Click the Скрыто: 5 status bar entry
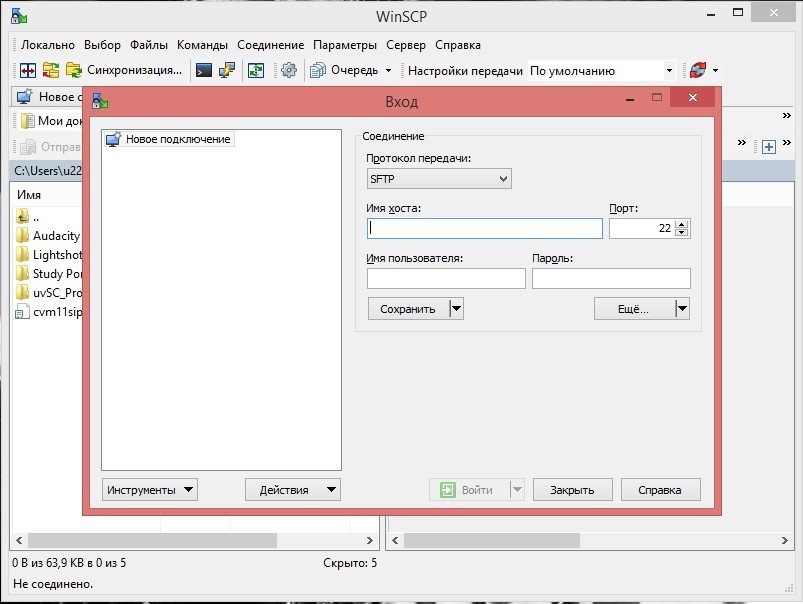Viewport: 803px width, 604px height. point(350,563)
